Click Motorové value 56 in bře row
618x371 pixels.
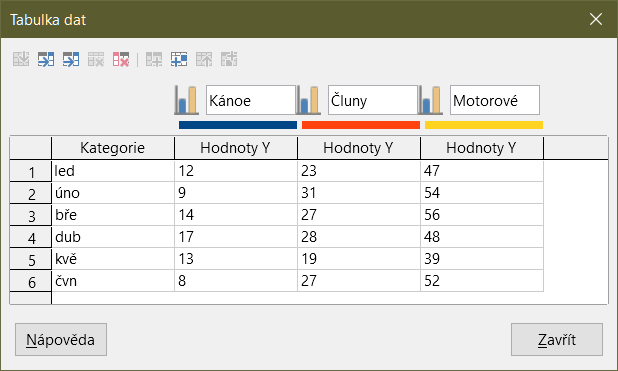click(x=482, y=215)
